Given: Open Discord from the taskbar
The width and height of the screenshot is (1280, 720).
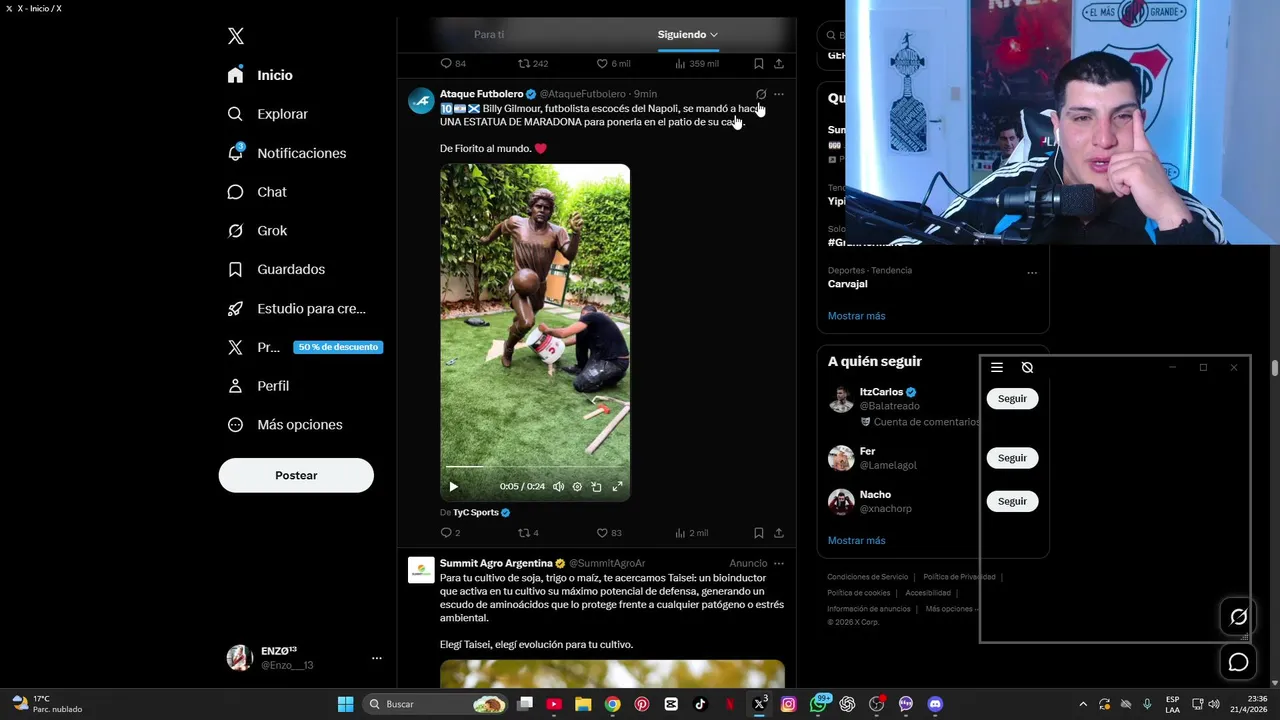Looking at the screenshot, I should pos(935,704).
